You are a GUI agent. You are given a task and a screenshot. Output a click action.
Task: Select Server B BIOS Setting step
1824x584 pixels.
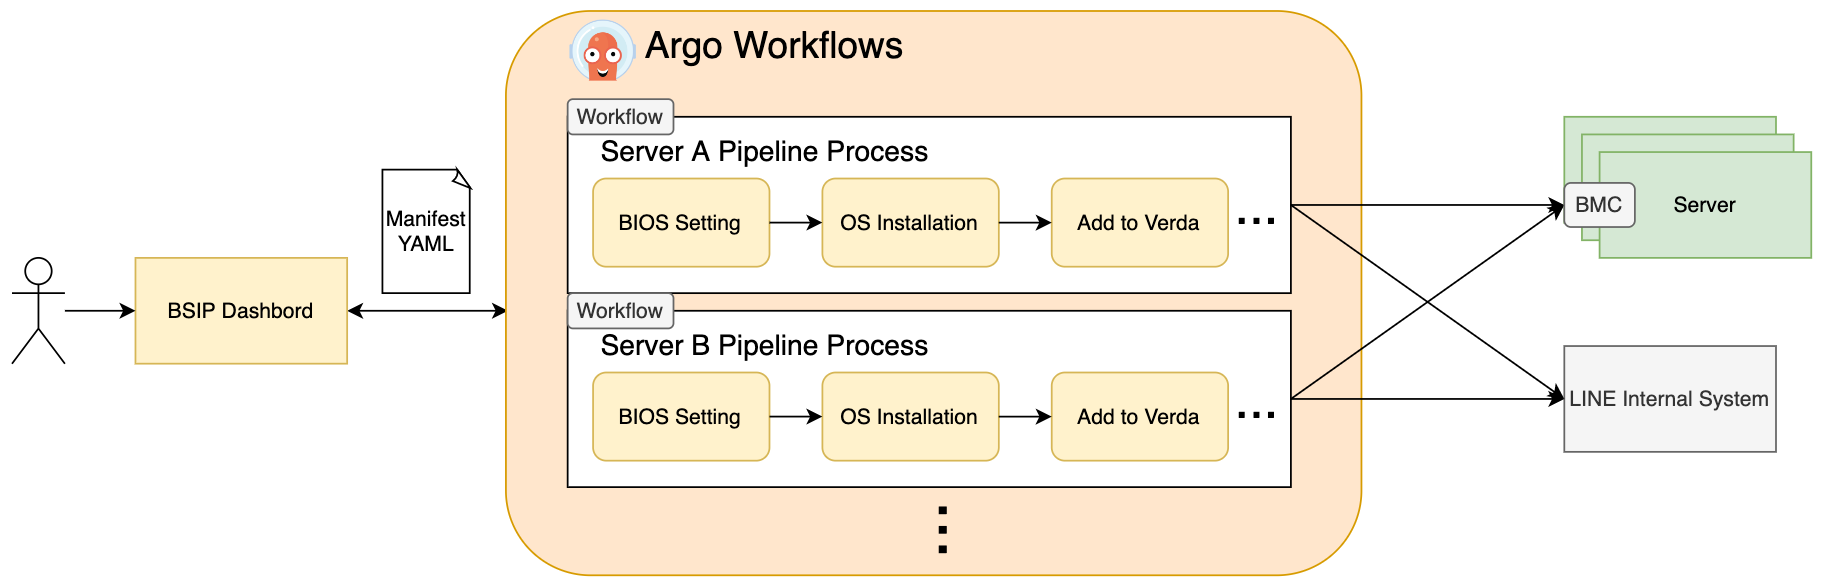click(680, 417)
